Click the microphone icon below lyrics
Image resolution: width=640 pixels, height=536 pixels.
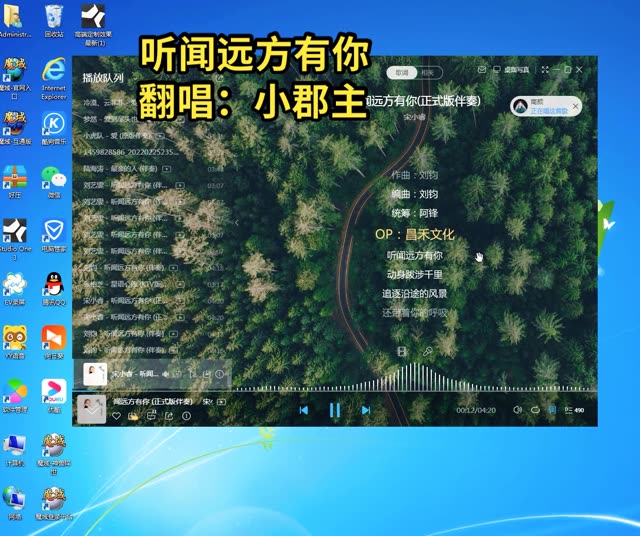click(x=427, y=351)
